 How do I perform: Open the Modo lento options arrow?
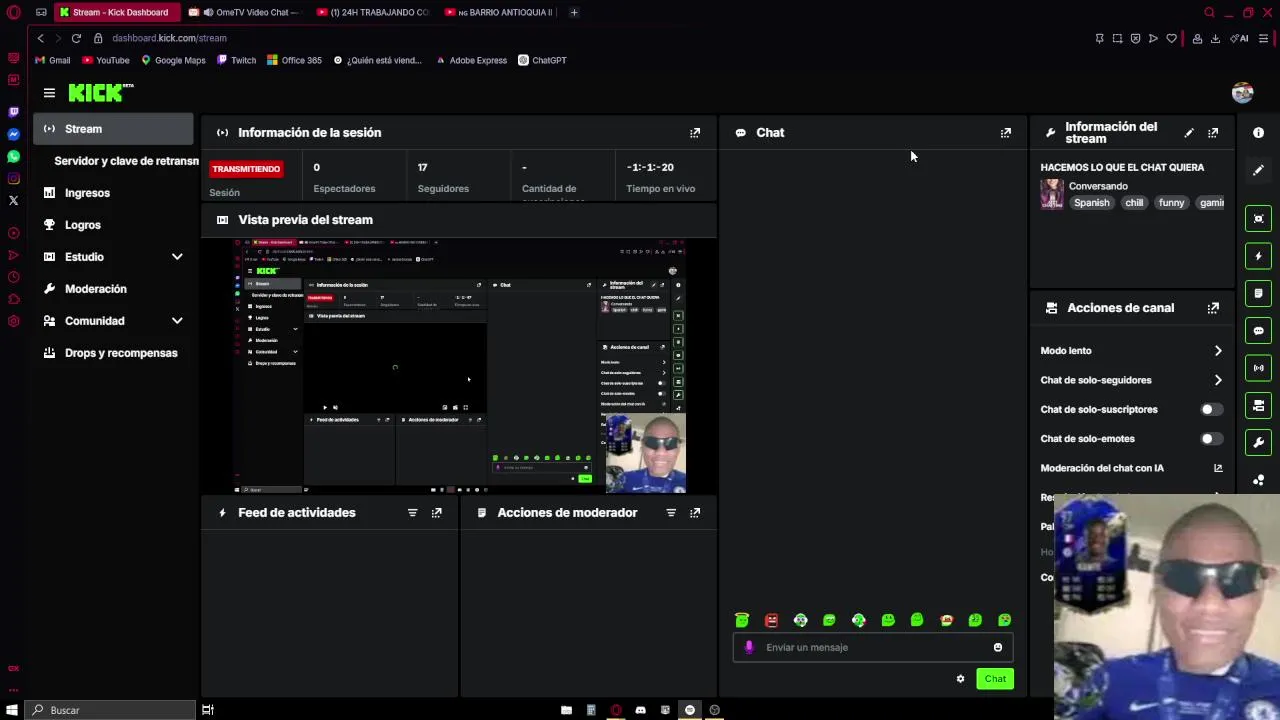pos(1217,351)
